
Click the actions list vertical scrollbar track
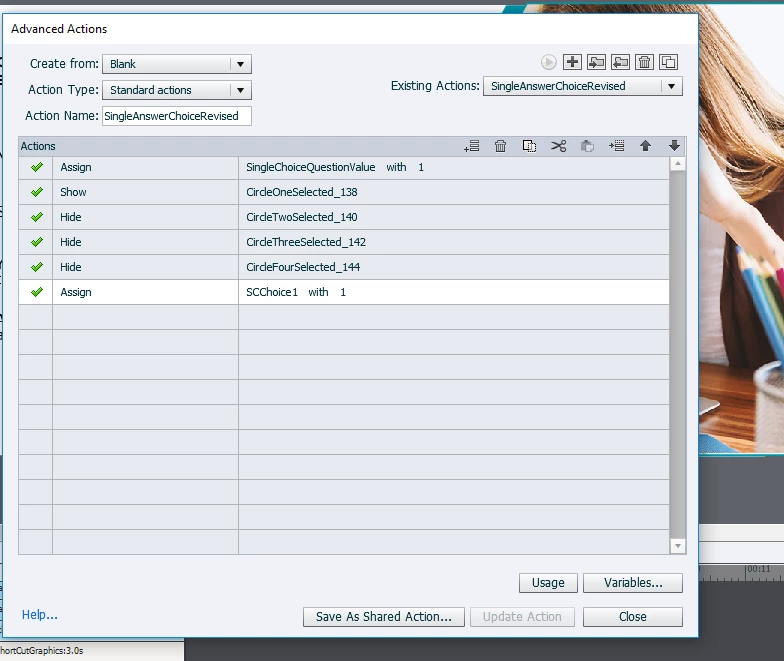pyautogui.click(x=678, y=355)
